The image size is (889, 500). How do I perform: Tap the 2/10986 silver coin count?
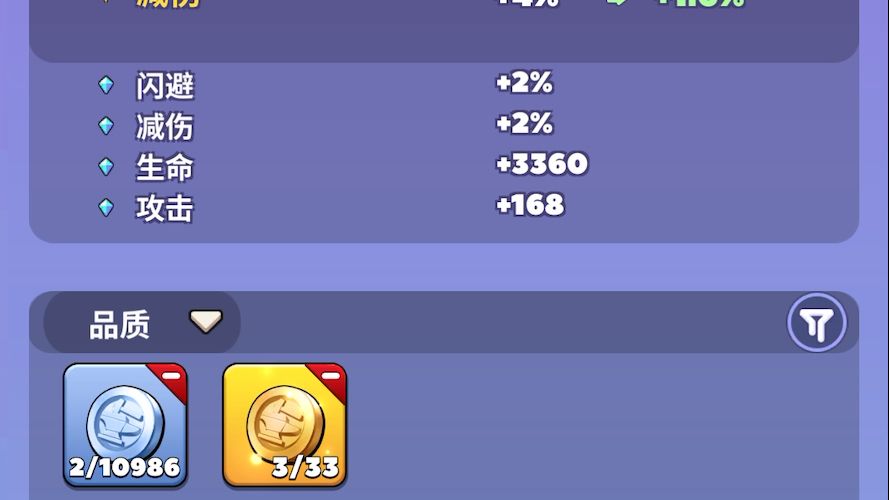[x=125, y=467]
